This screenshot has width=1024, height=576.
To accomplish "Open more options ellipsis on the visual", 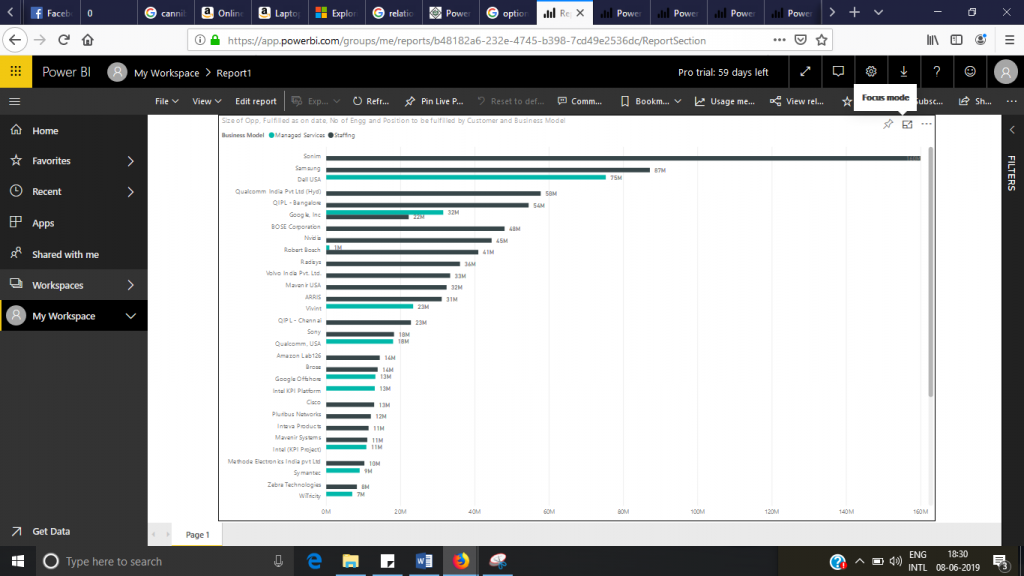I will tap(926, 124).
